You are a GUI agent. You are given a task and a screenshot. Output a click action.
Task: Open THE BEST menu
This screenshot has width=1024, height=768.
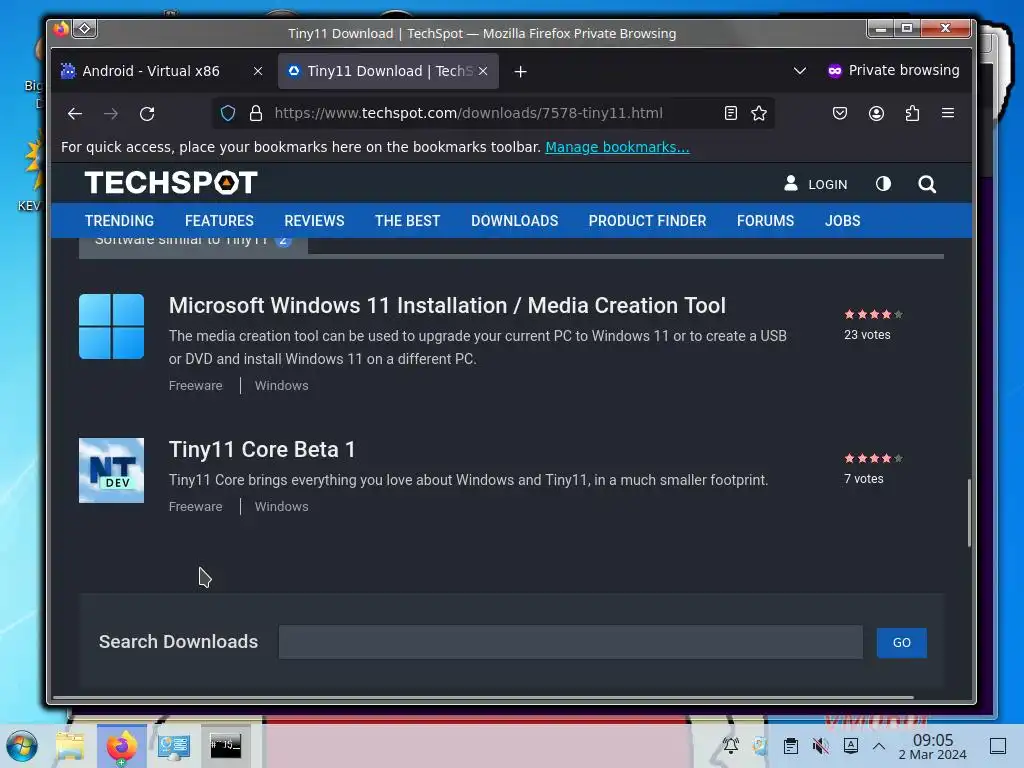408,221
